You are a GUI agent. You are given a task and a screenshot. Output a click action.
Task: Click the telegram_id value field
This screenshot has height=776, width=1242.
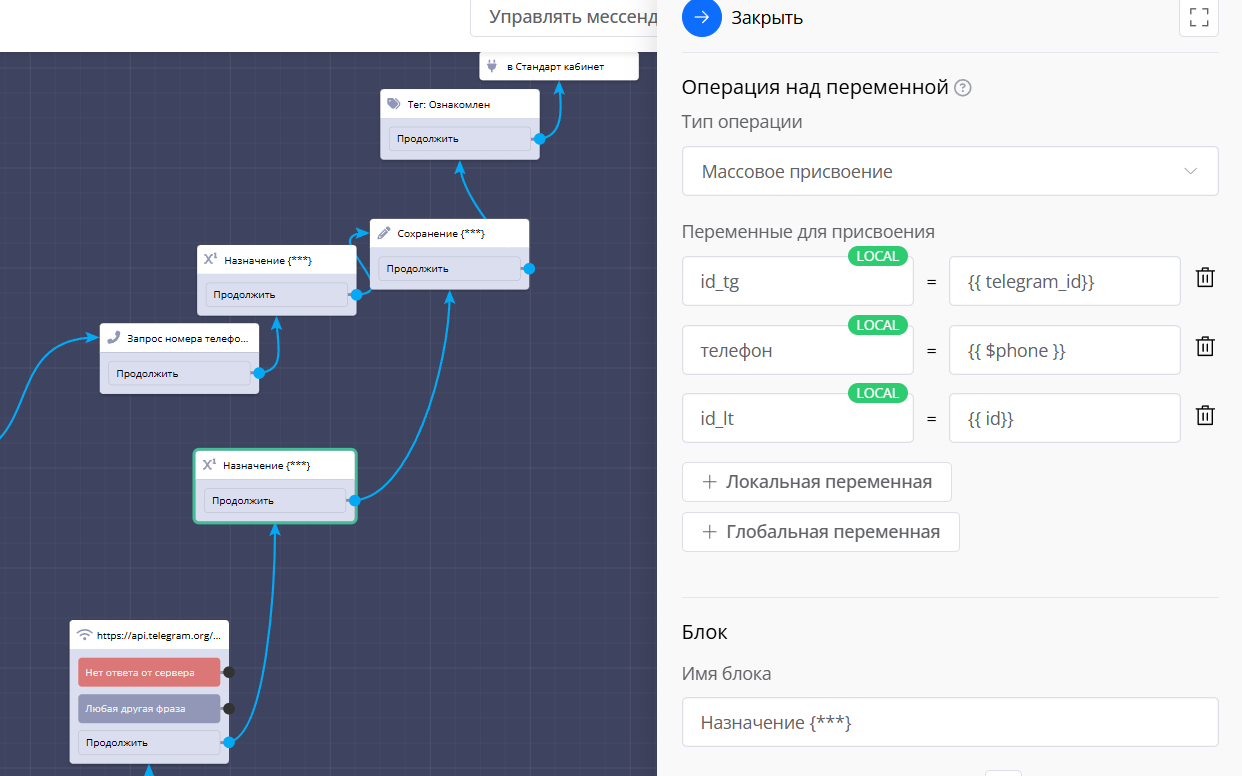[1064, 282]
